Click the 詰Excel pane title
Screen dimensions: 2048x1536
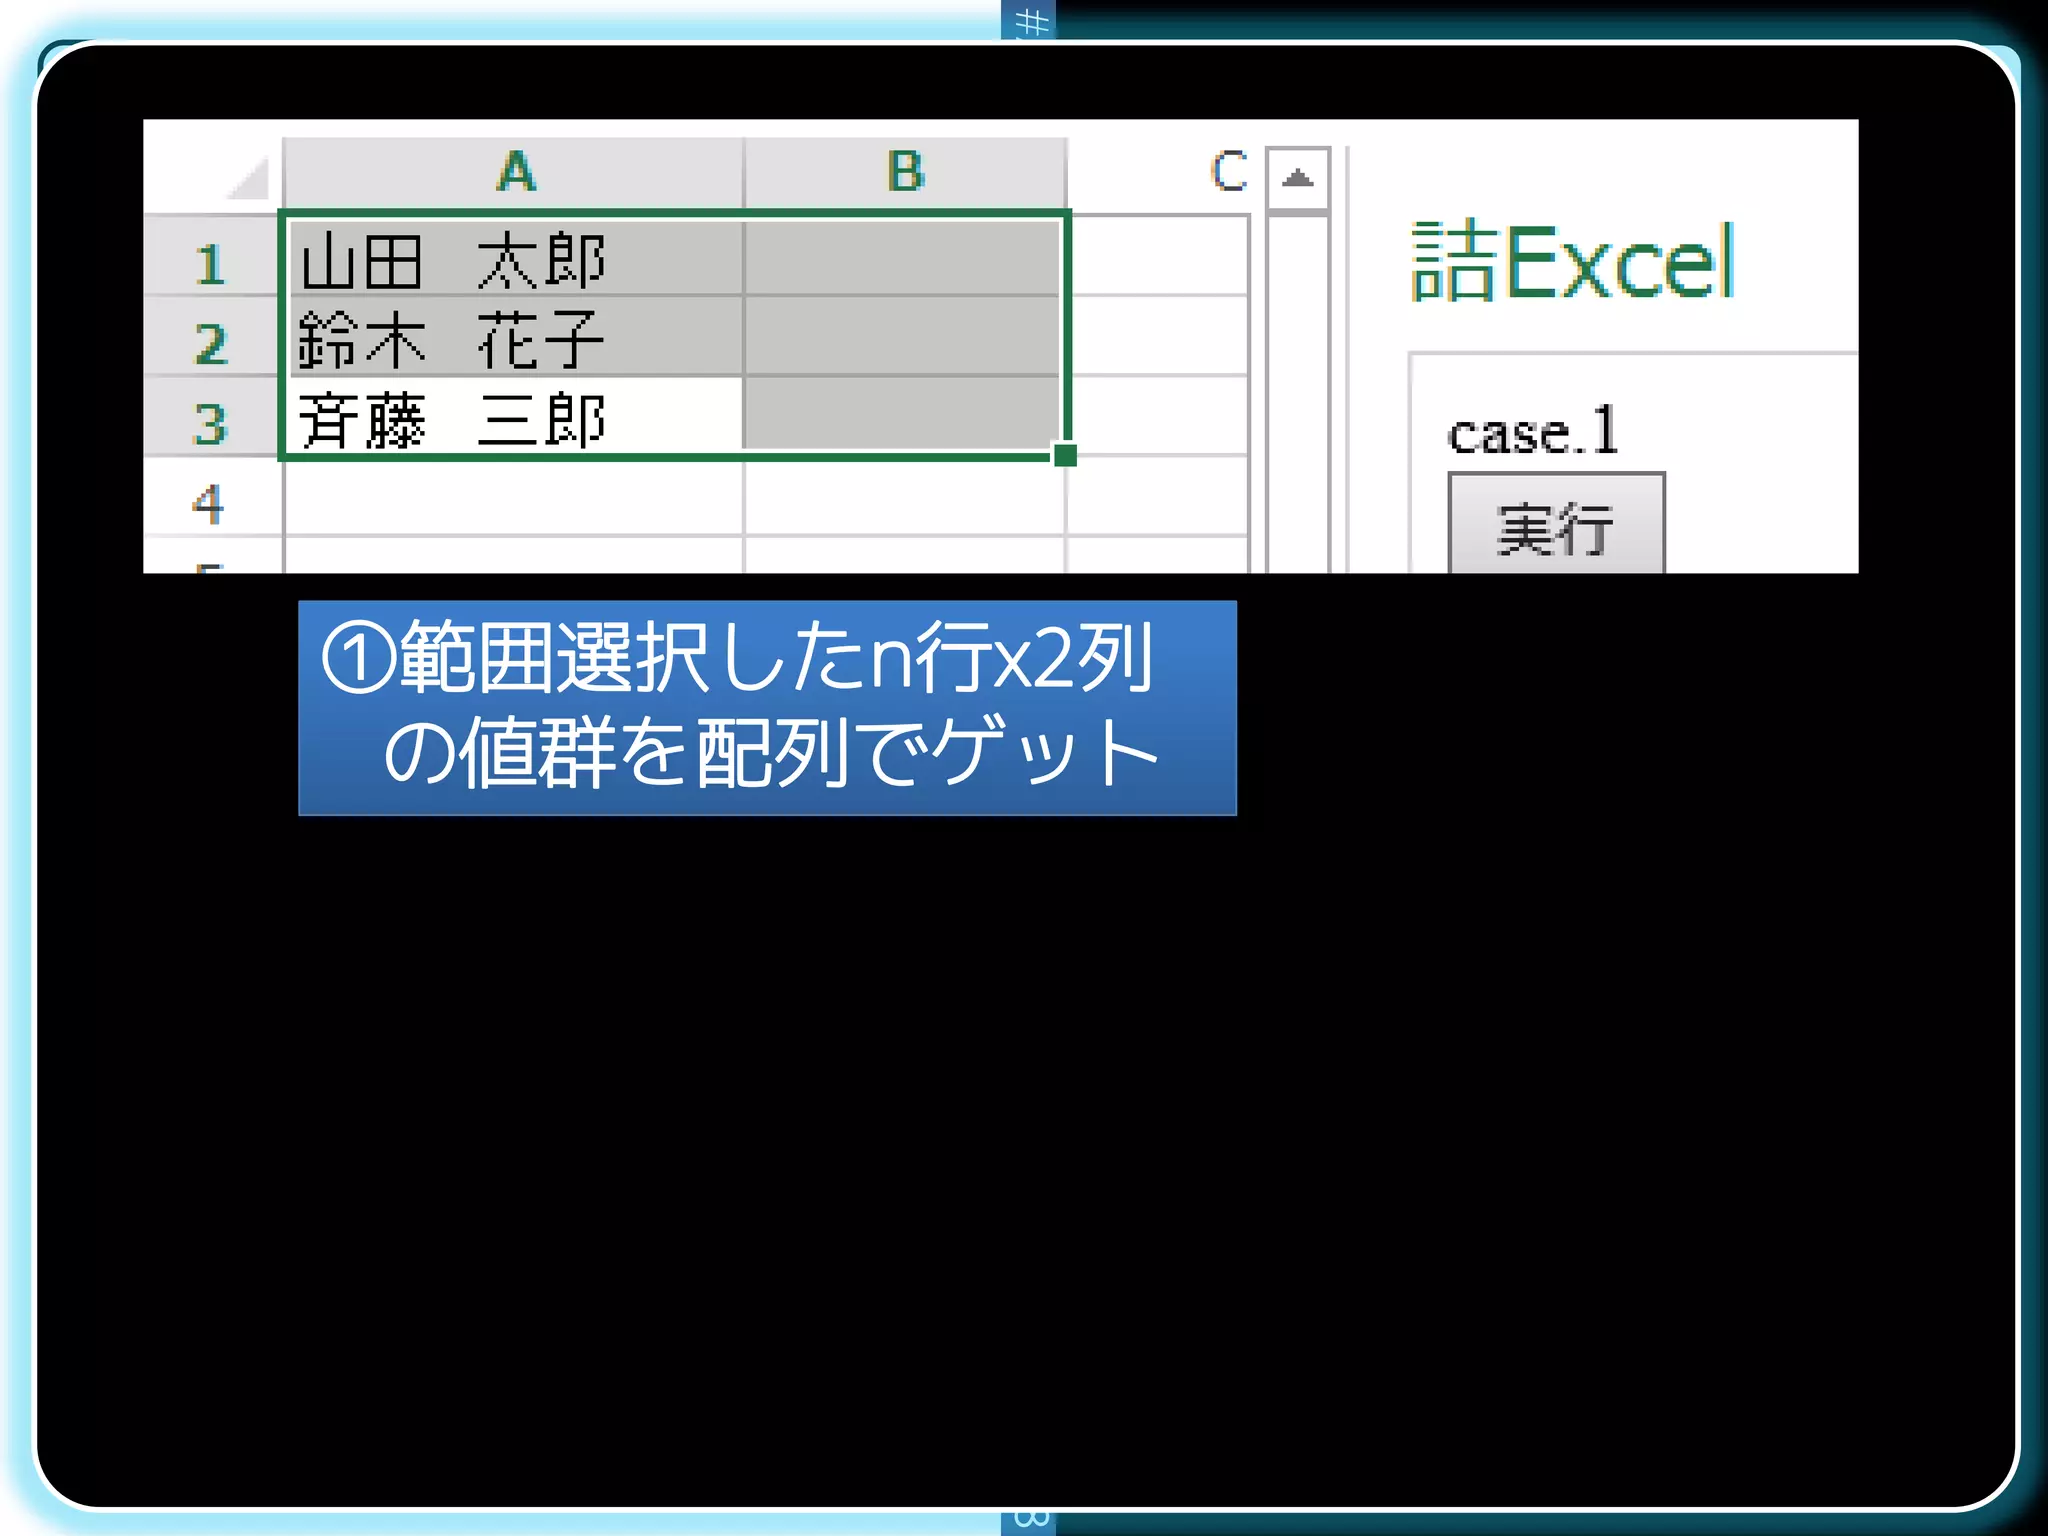(x=1571, y=262)
